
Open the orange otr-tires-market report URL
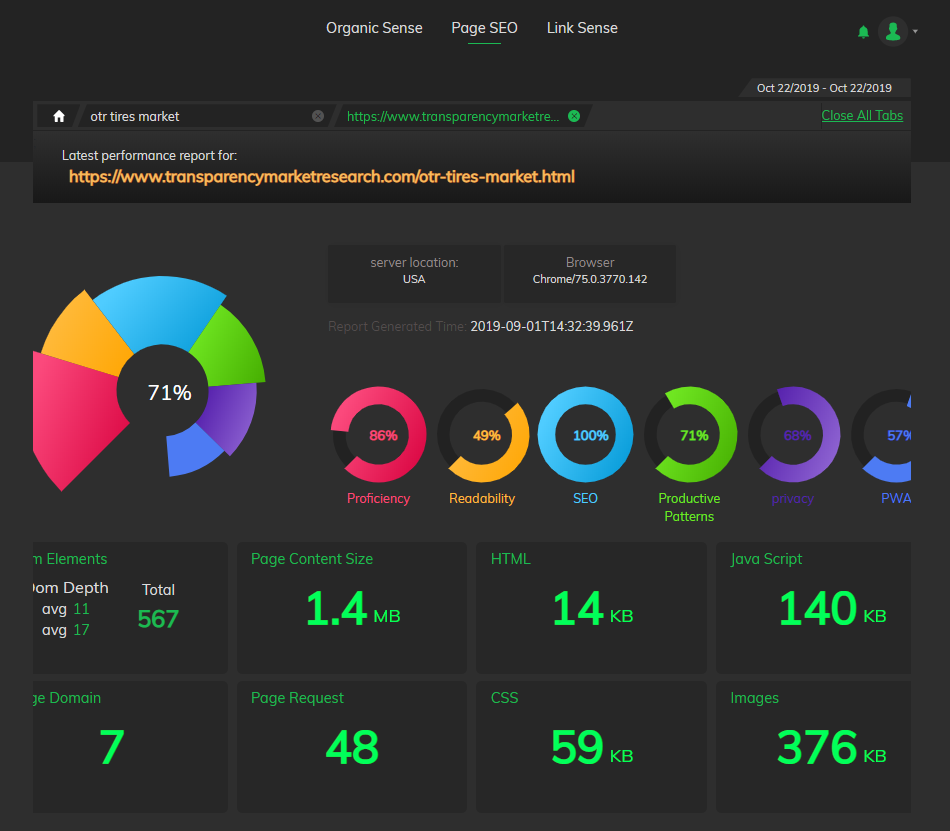pyautogui.click(x=322, y=177)
